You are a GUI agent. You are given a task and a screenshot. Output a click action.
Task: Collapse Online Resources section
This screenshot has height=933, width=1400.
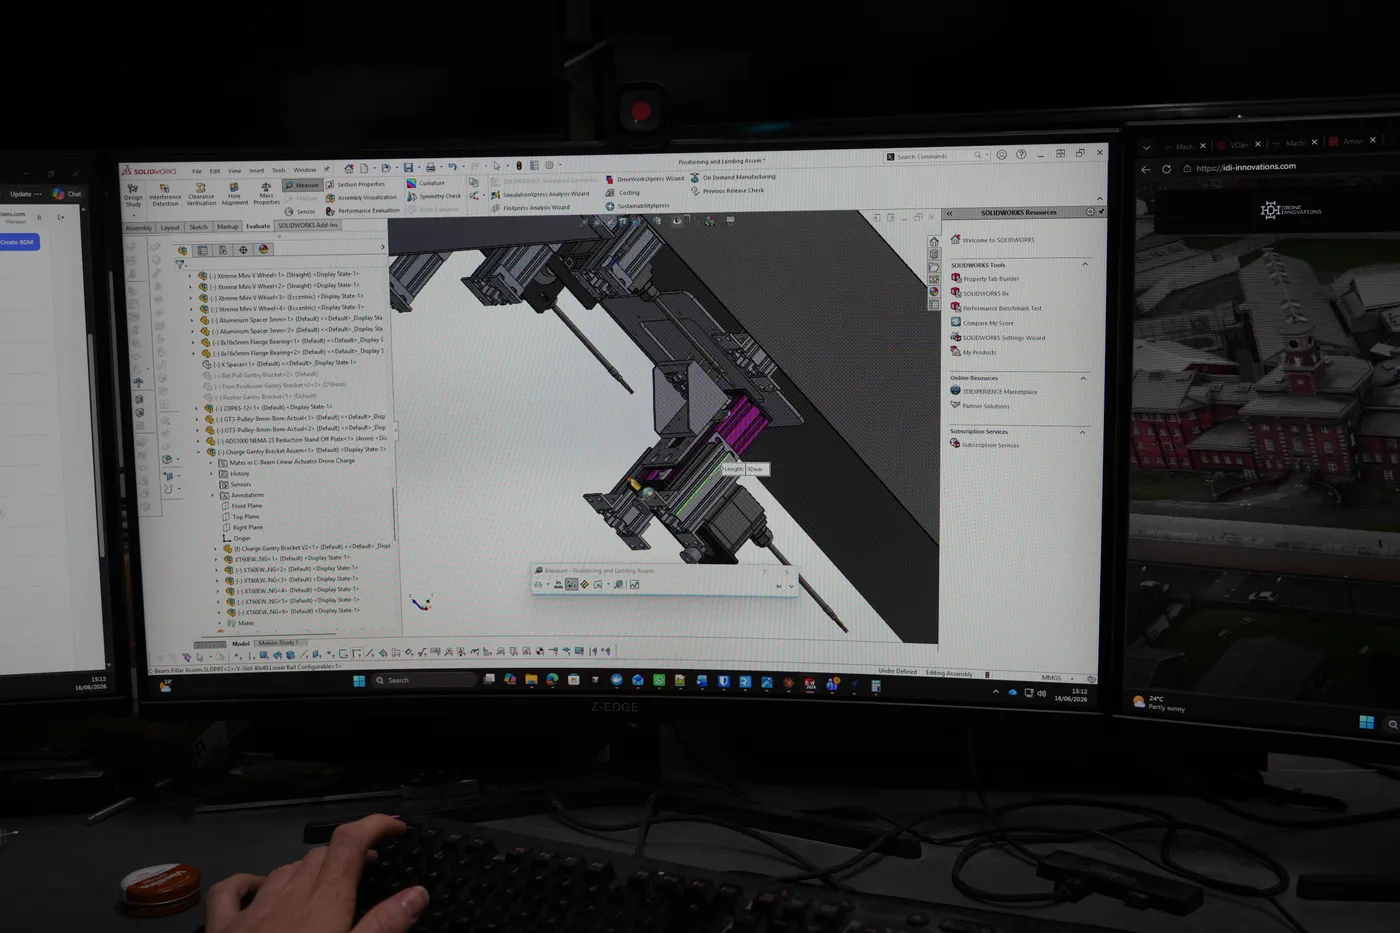[x=1083, y=378]
